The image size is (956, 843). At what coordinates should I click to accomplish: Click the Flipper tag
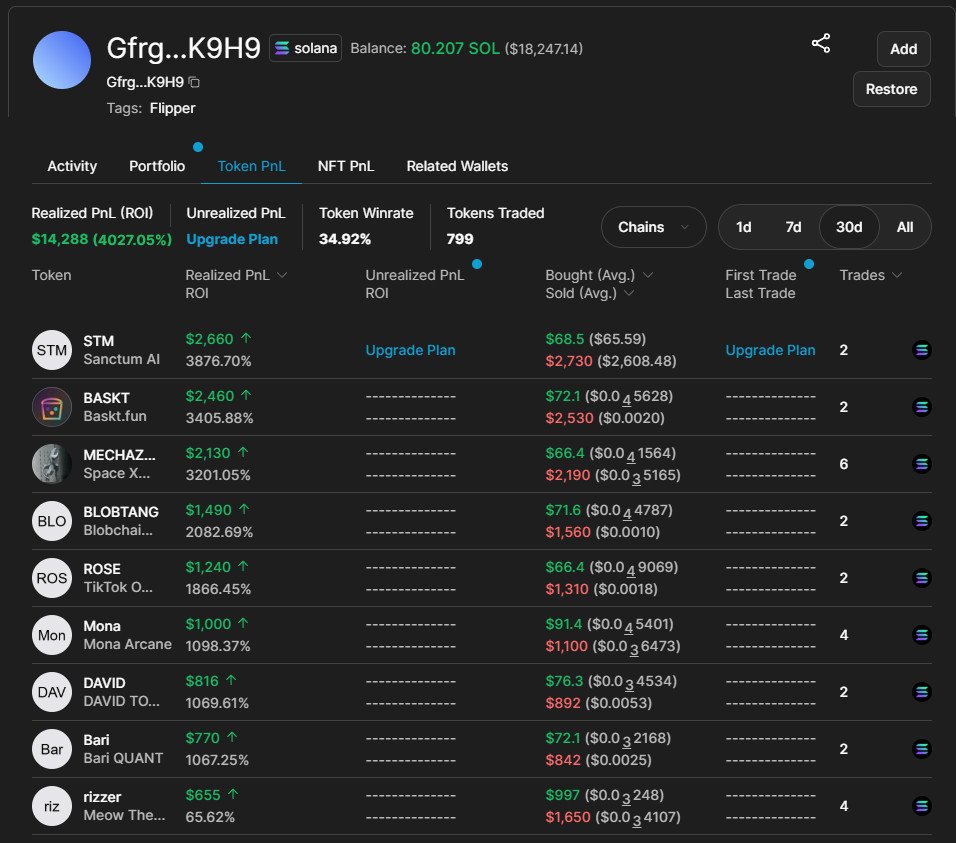pyautogui.click(x=173, y=108)
